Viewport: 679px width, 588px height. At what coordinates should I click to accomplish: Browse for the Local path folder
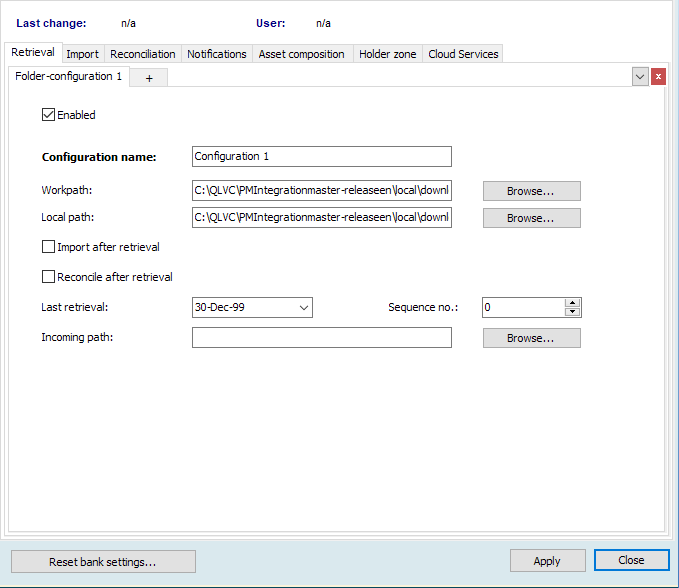pos(531,218)
